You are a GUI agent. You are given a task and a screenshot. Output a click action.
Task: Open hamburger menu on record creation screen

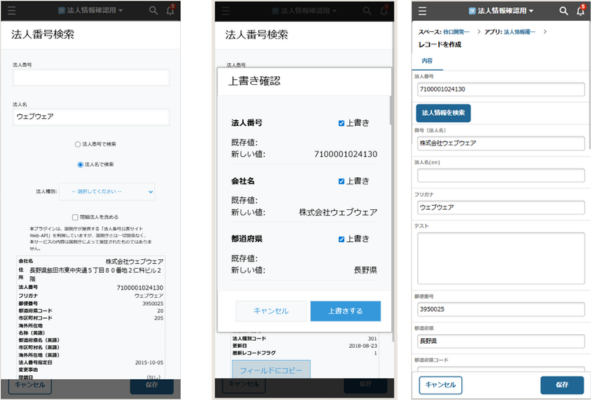coord(422,10)
